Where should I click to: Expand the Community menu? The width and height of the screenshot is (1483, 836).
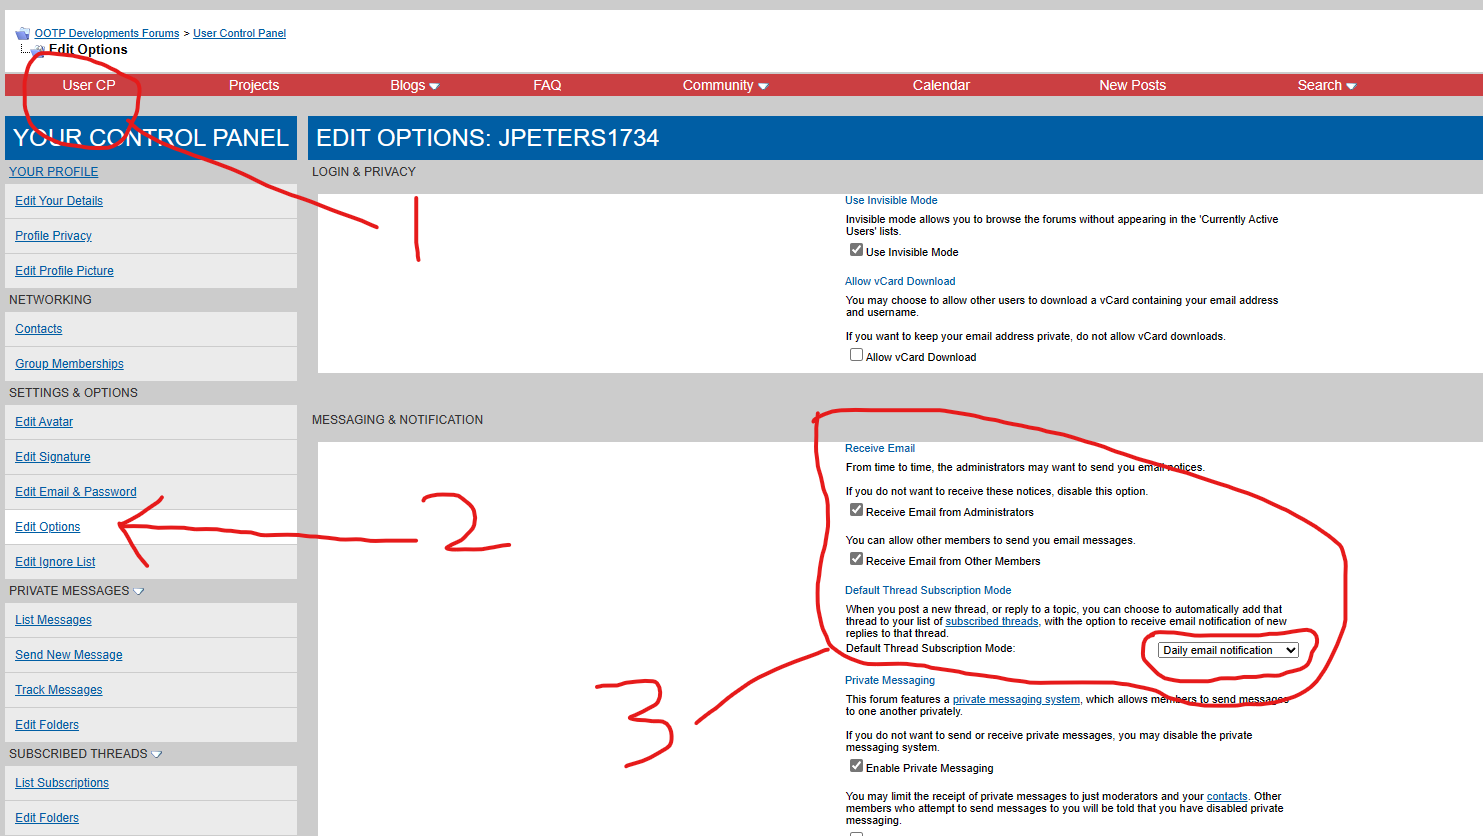click(x=725, y=86)
